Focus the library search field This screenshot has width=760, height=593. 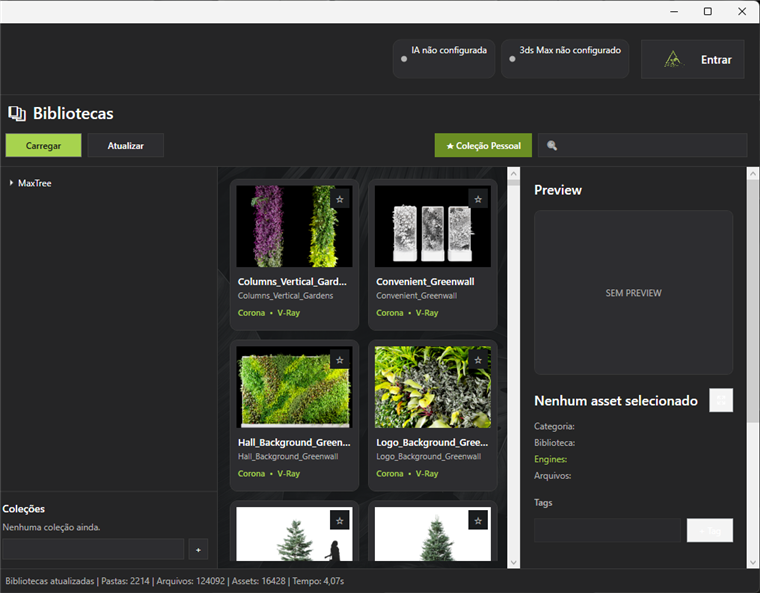pos(643,145)
